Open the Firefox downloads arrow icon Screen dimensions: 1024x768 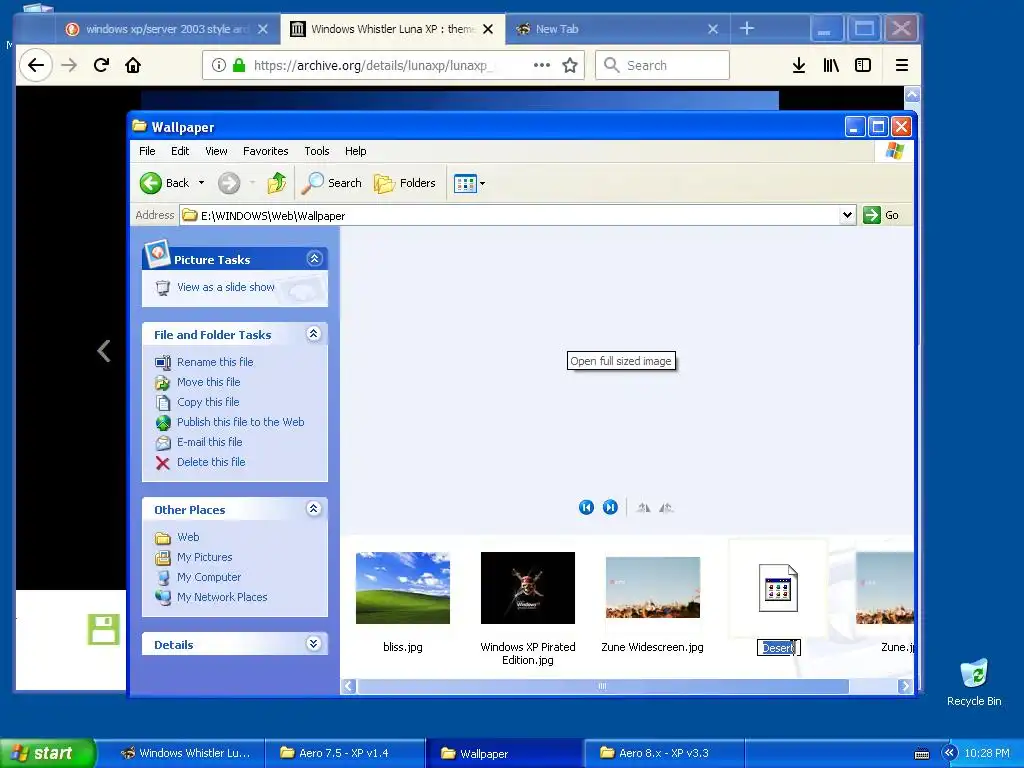click(x=799, y=65)
